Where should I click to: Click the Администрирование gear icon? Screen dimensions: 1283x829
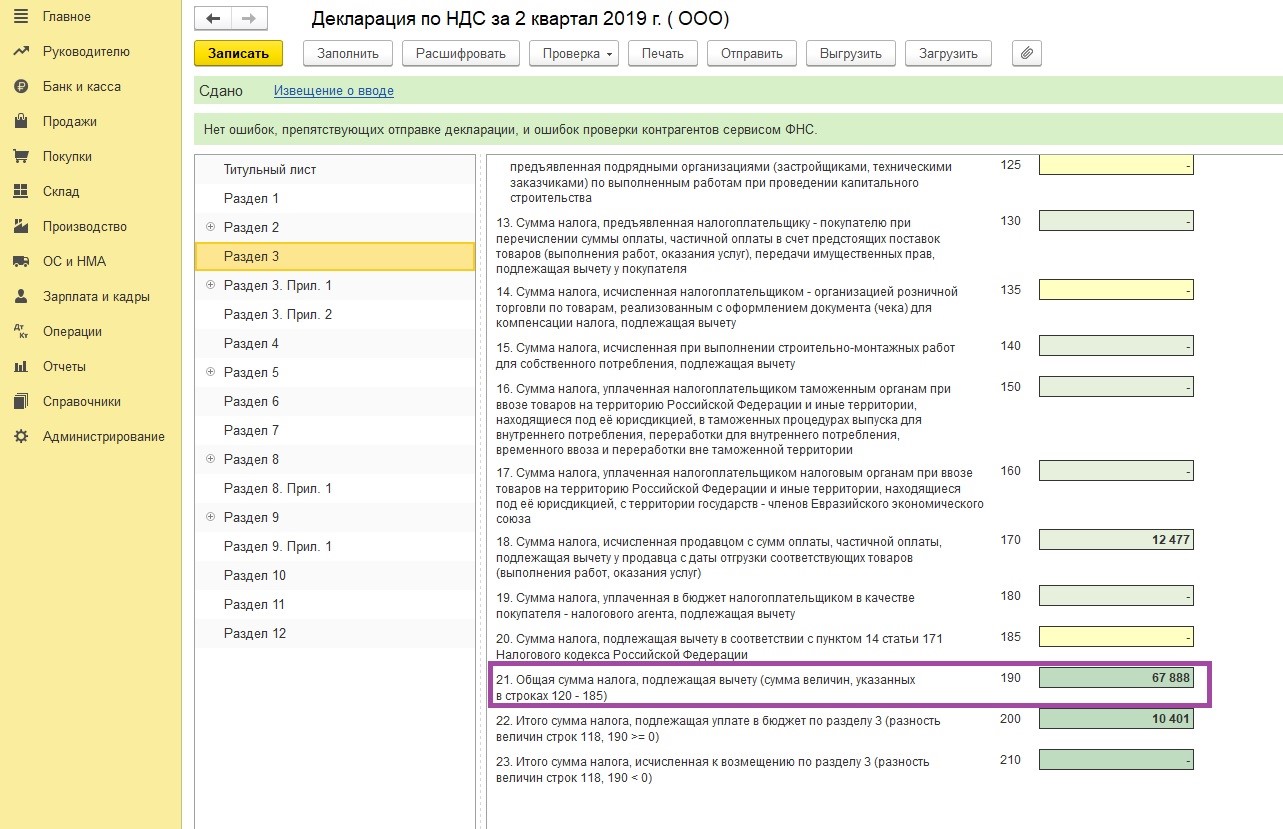pos(20,437)
